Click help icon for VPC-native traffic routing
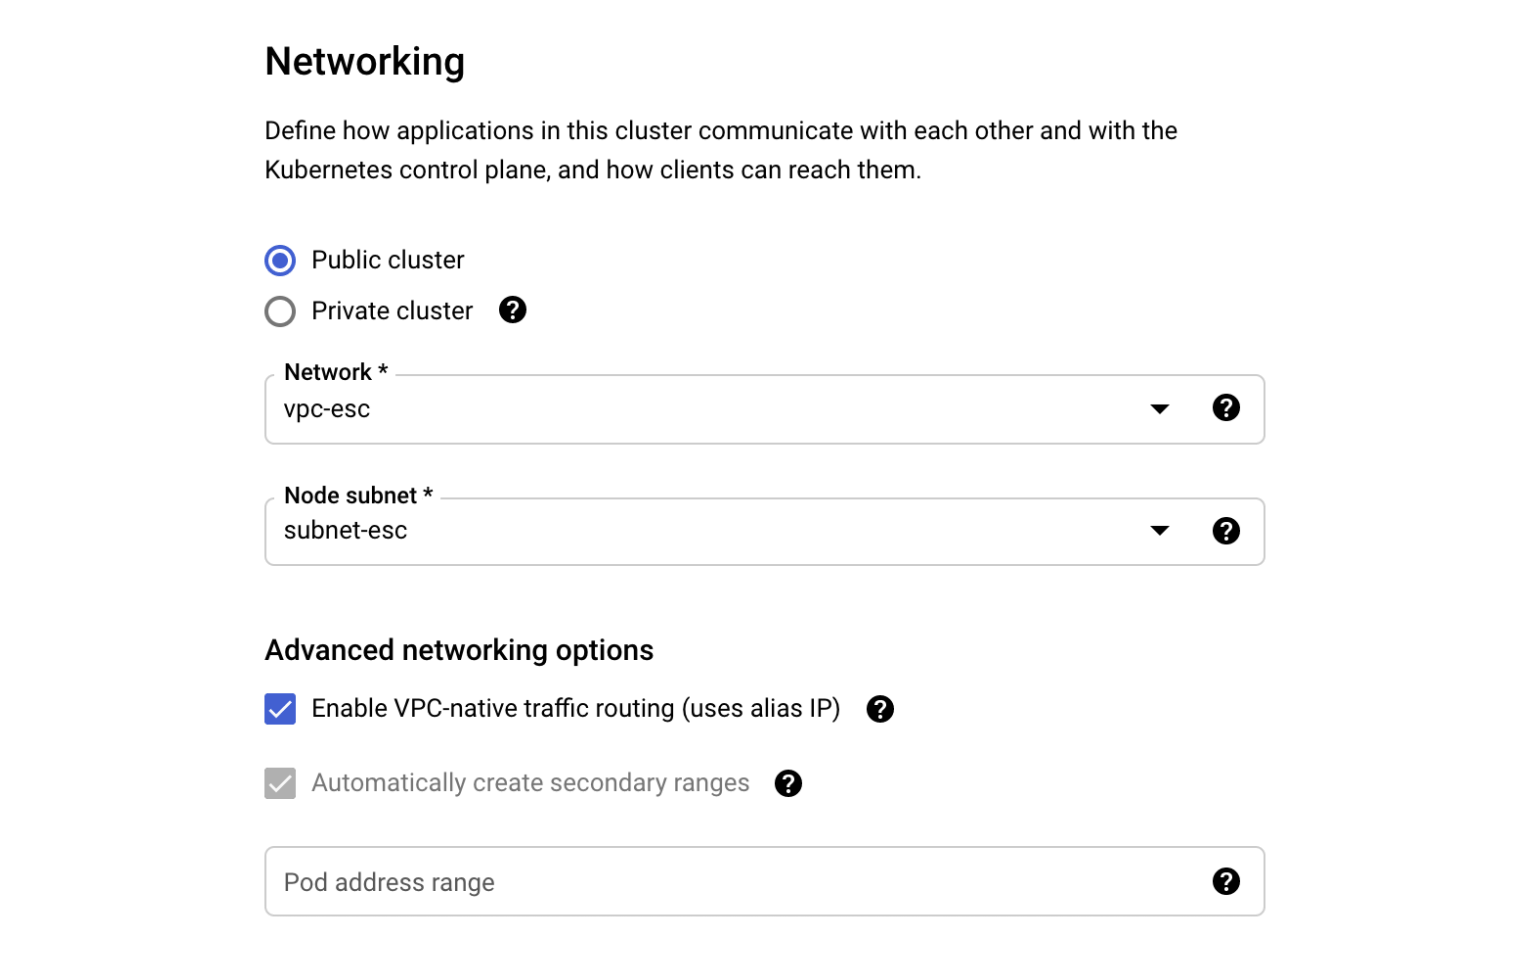The image size is (1530, 965). pyautogui.click(x=880, y=709)
